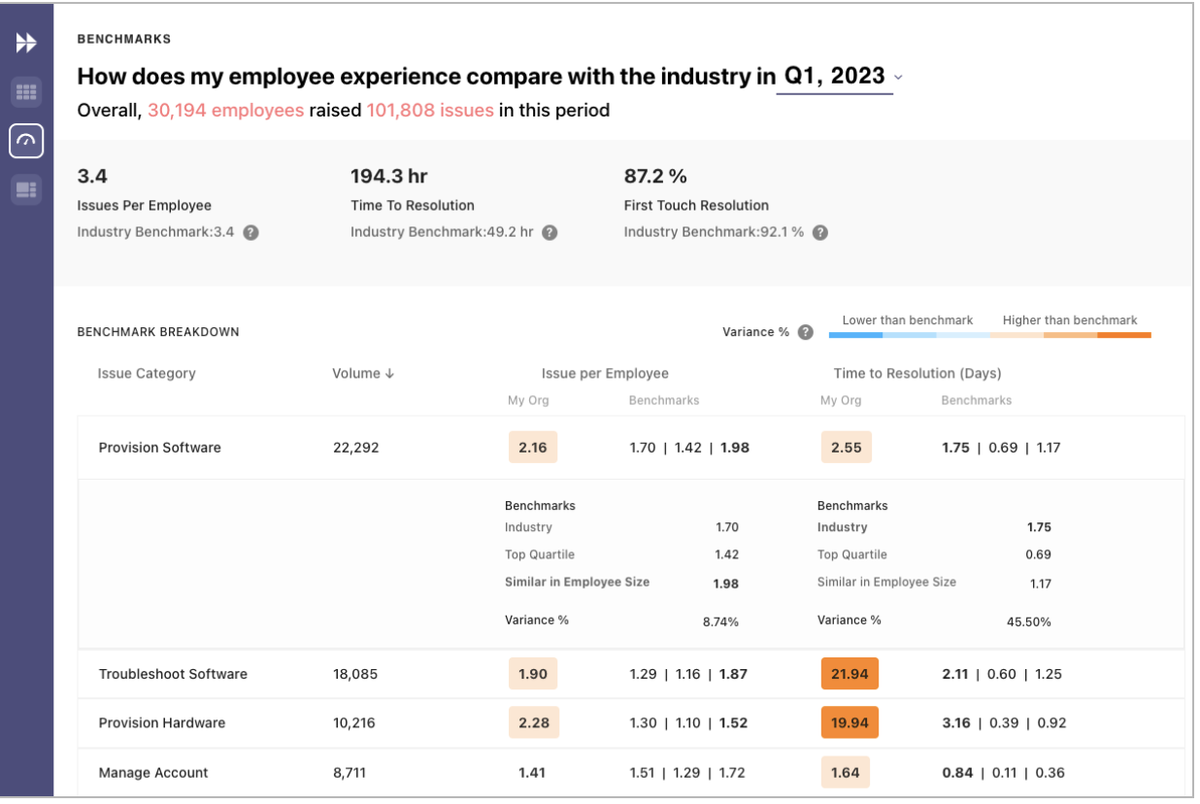Click the help icon beside Issues Per Employee benchmark
Viewport: 1200px width, 804px height.
click(x=250, y=232)
